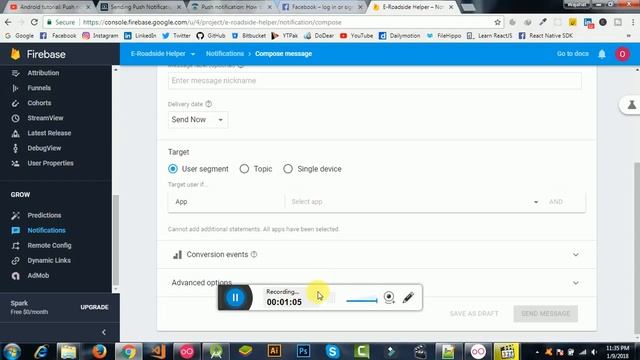Bookmark this page with the star icon
This screenshot has width=640, height=360.
497,22
